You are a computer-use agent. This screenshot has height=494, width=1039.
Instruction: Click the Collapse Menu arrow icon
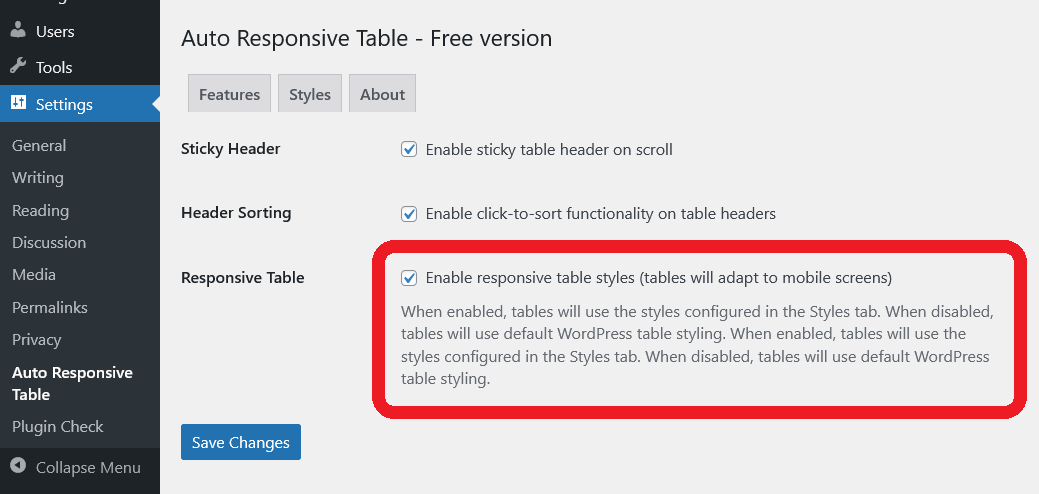[x=18, y=467]
